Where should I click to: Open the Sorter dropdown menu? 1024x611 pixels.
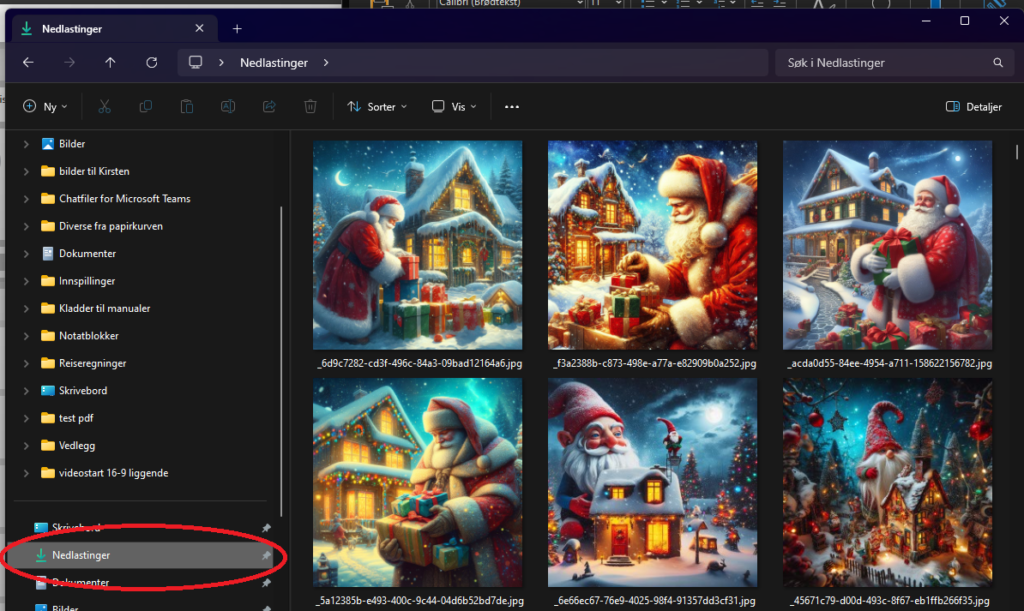coord(377,107)
